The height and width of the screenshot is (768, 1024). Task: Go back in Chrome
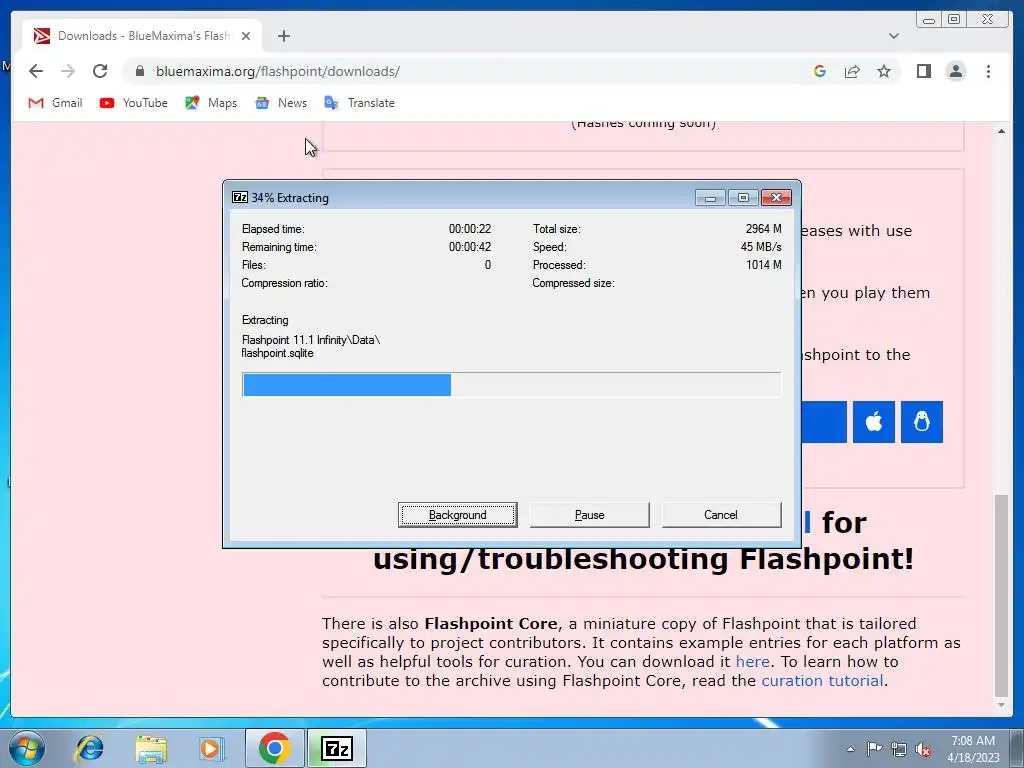click(x=36, y=71)
